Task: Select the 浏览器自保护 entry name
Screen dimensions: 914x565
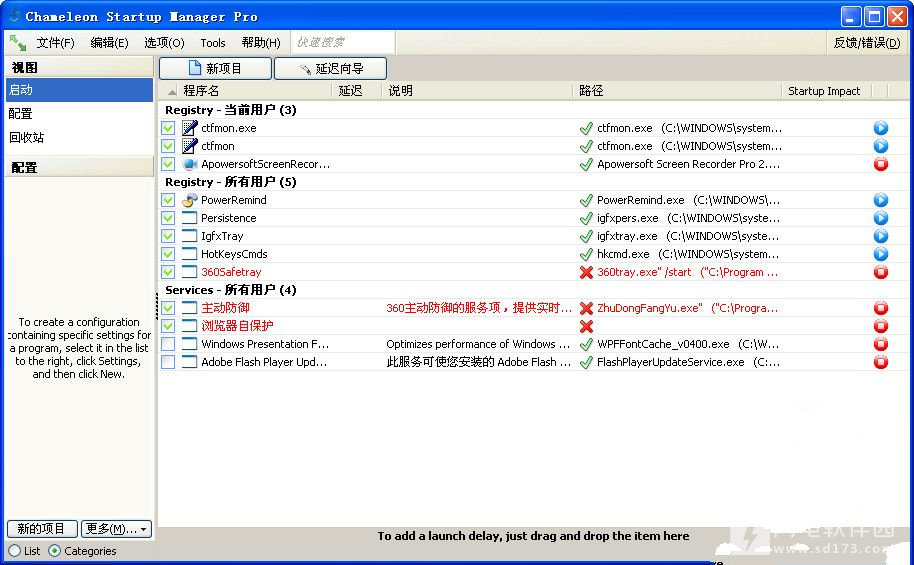Action: [x=237, y=326]
